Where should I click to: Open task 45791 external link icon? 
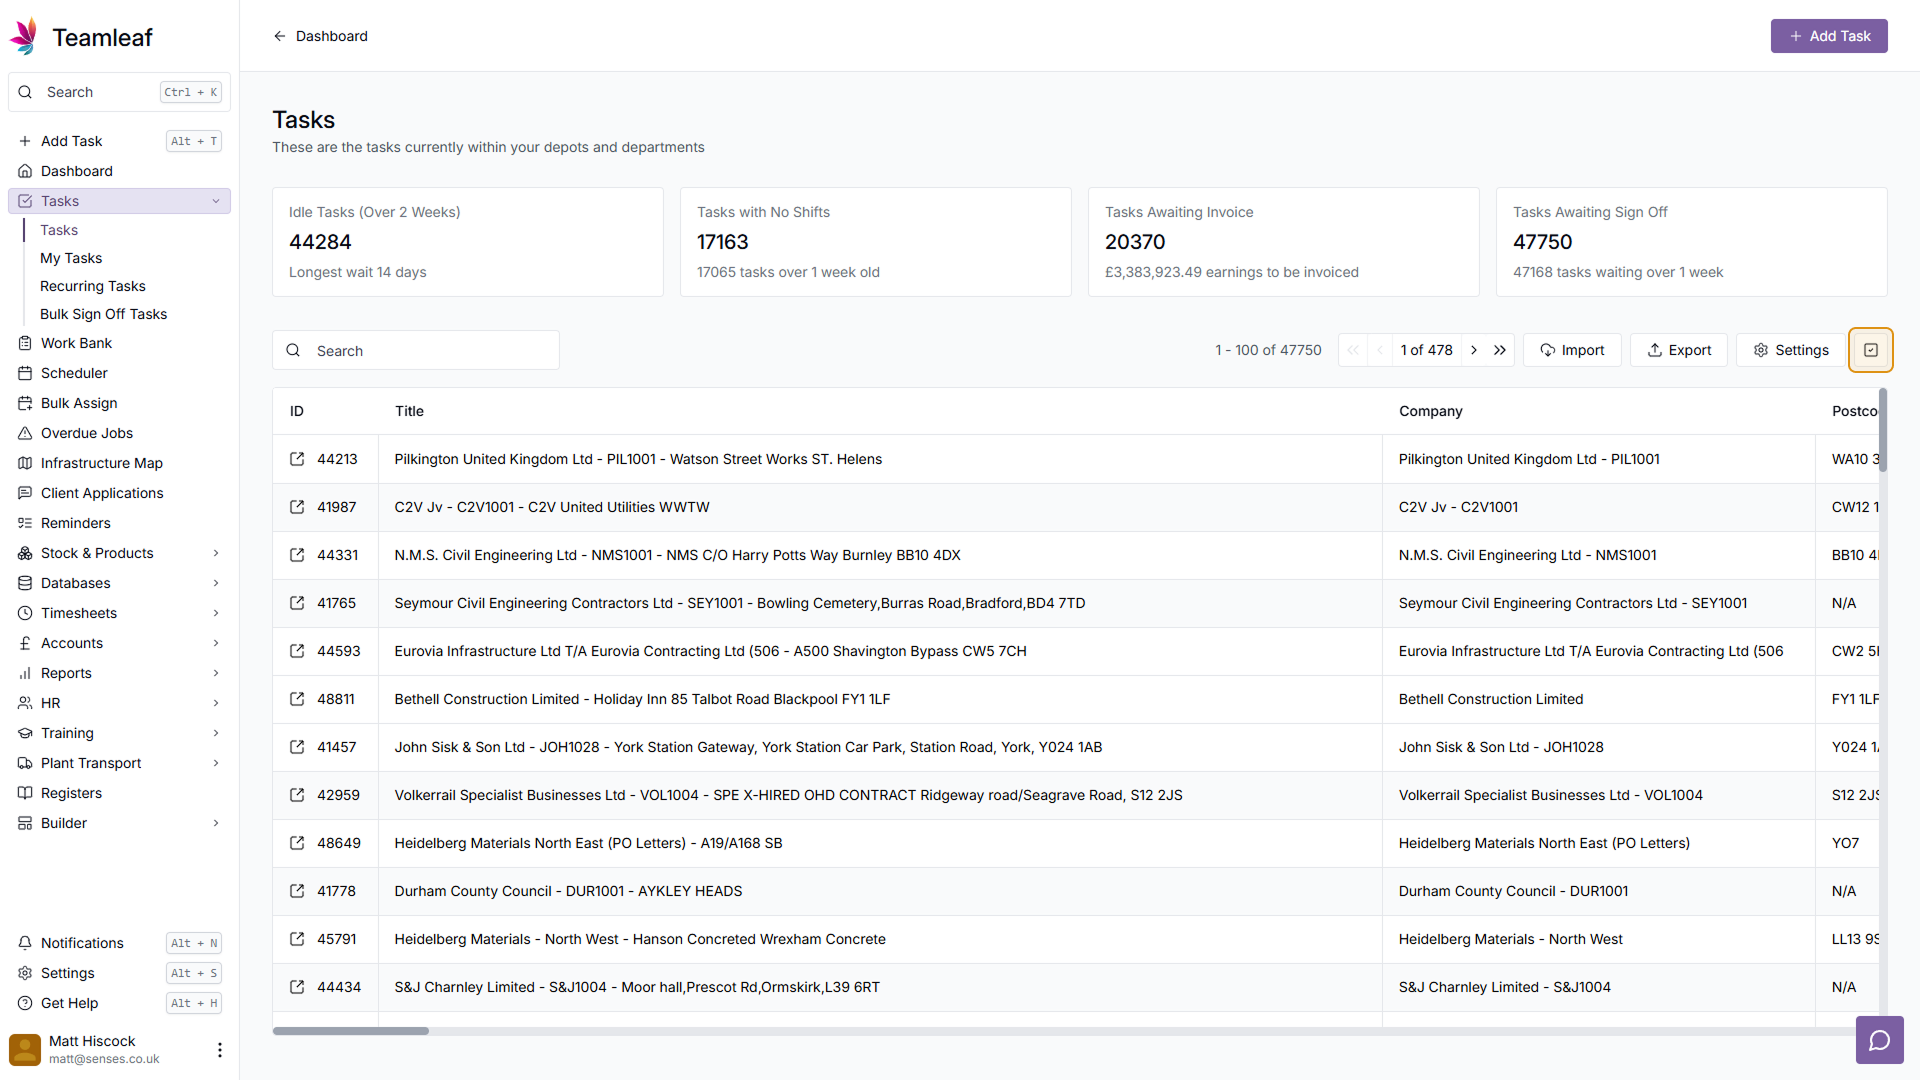pos(297,939)
